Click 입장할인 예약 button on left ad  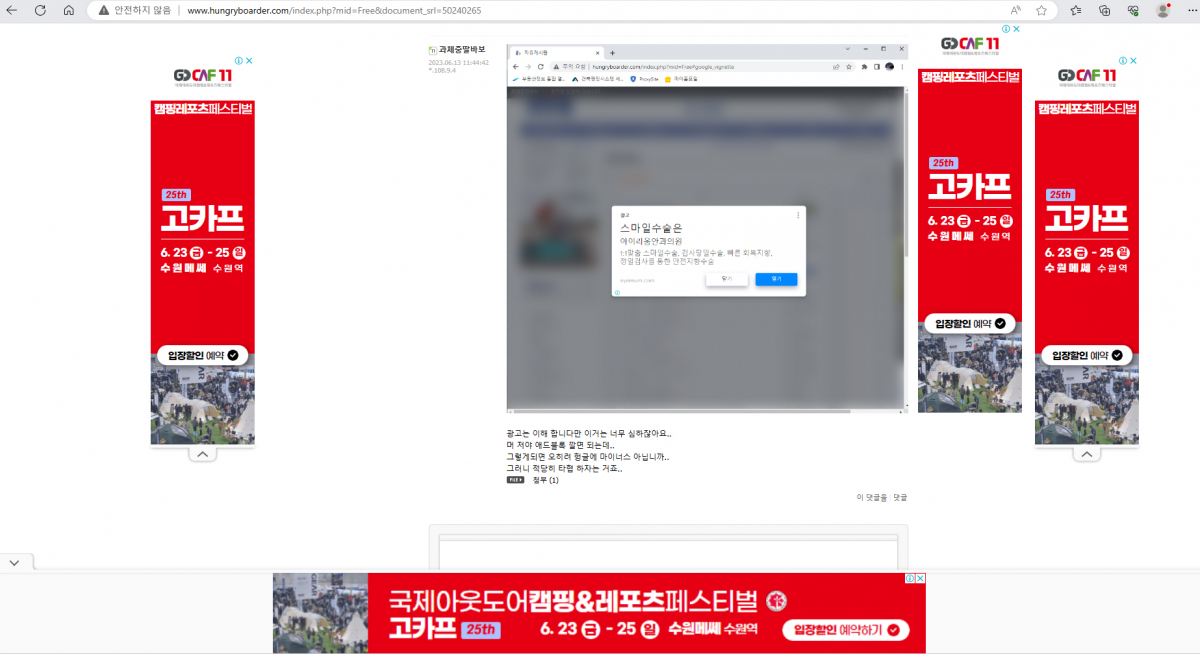pos(203,355)
